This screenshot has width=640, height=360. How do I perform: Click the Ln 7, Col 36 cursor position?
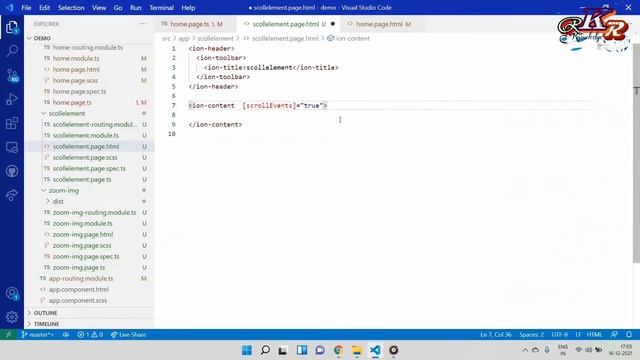coord(496,334)
